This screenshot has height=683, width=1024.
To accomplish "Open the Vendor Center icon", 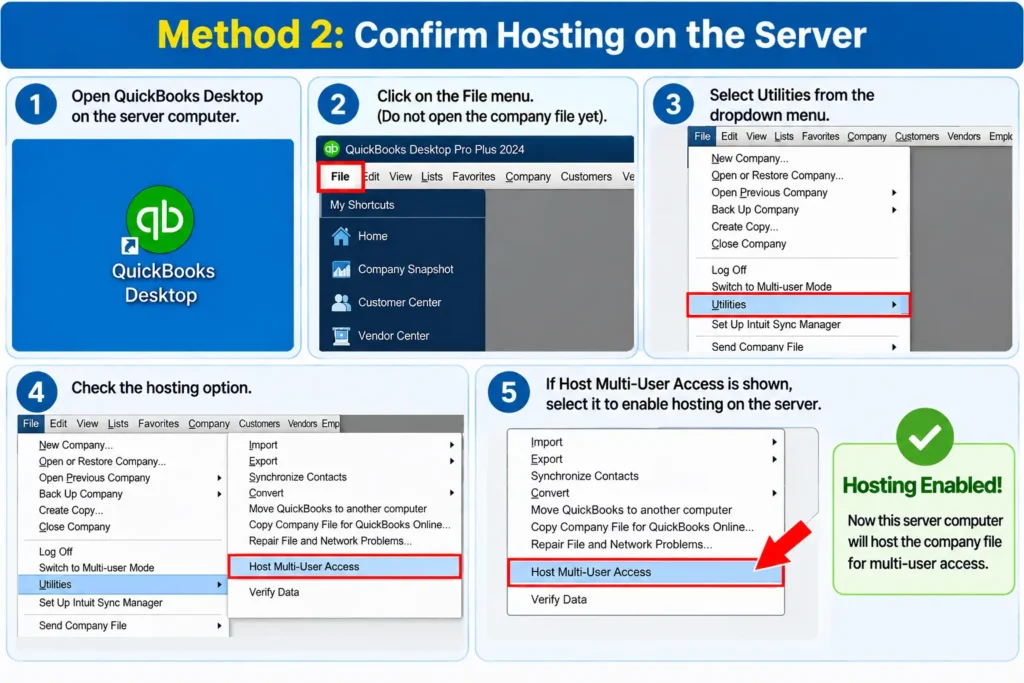I will tap(341, 336).
